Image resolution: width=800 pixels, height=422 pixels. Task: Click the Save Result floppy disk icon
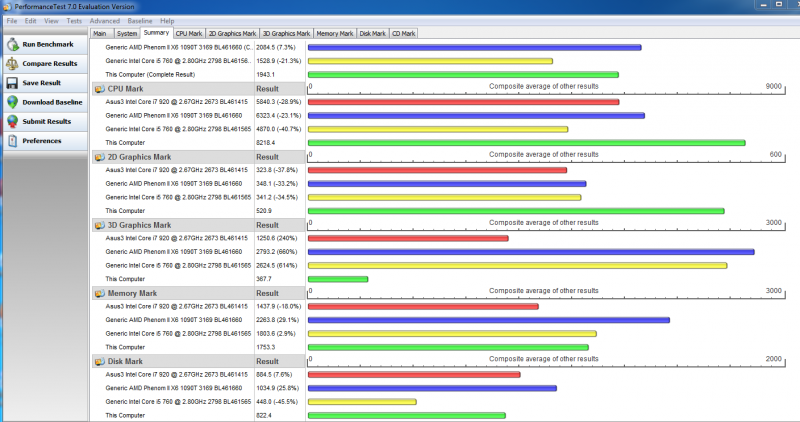click(11, 83)
